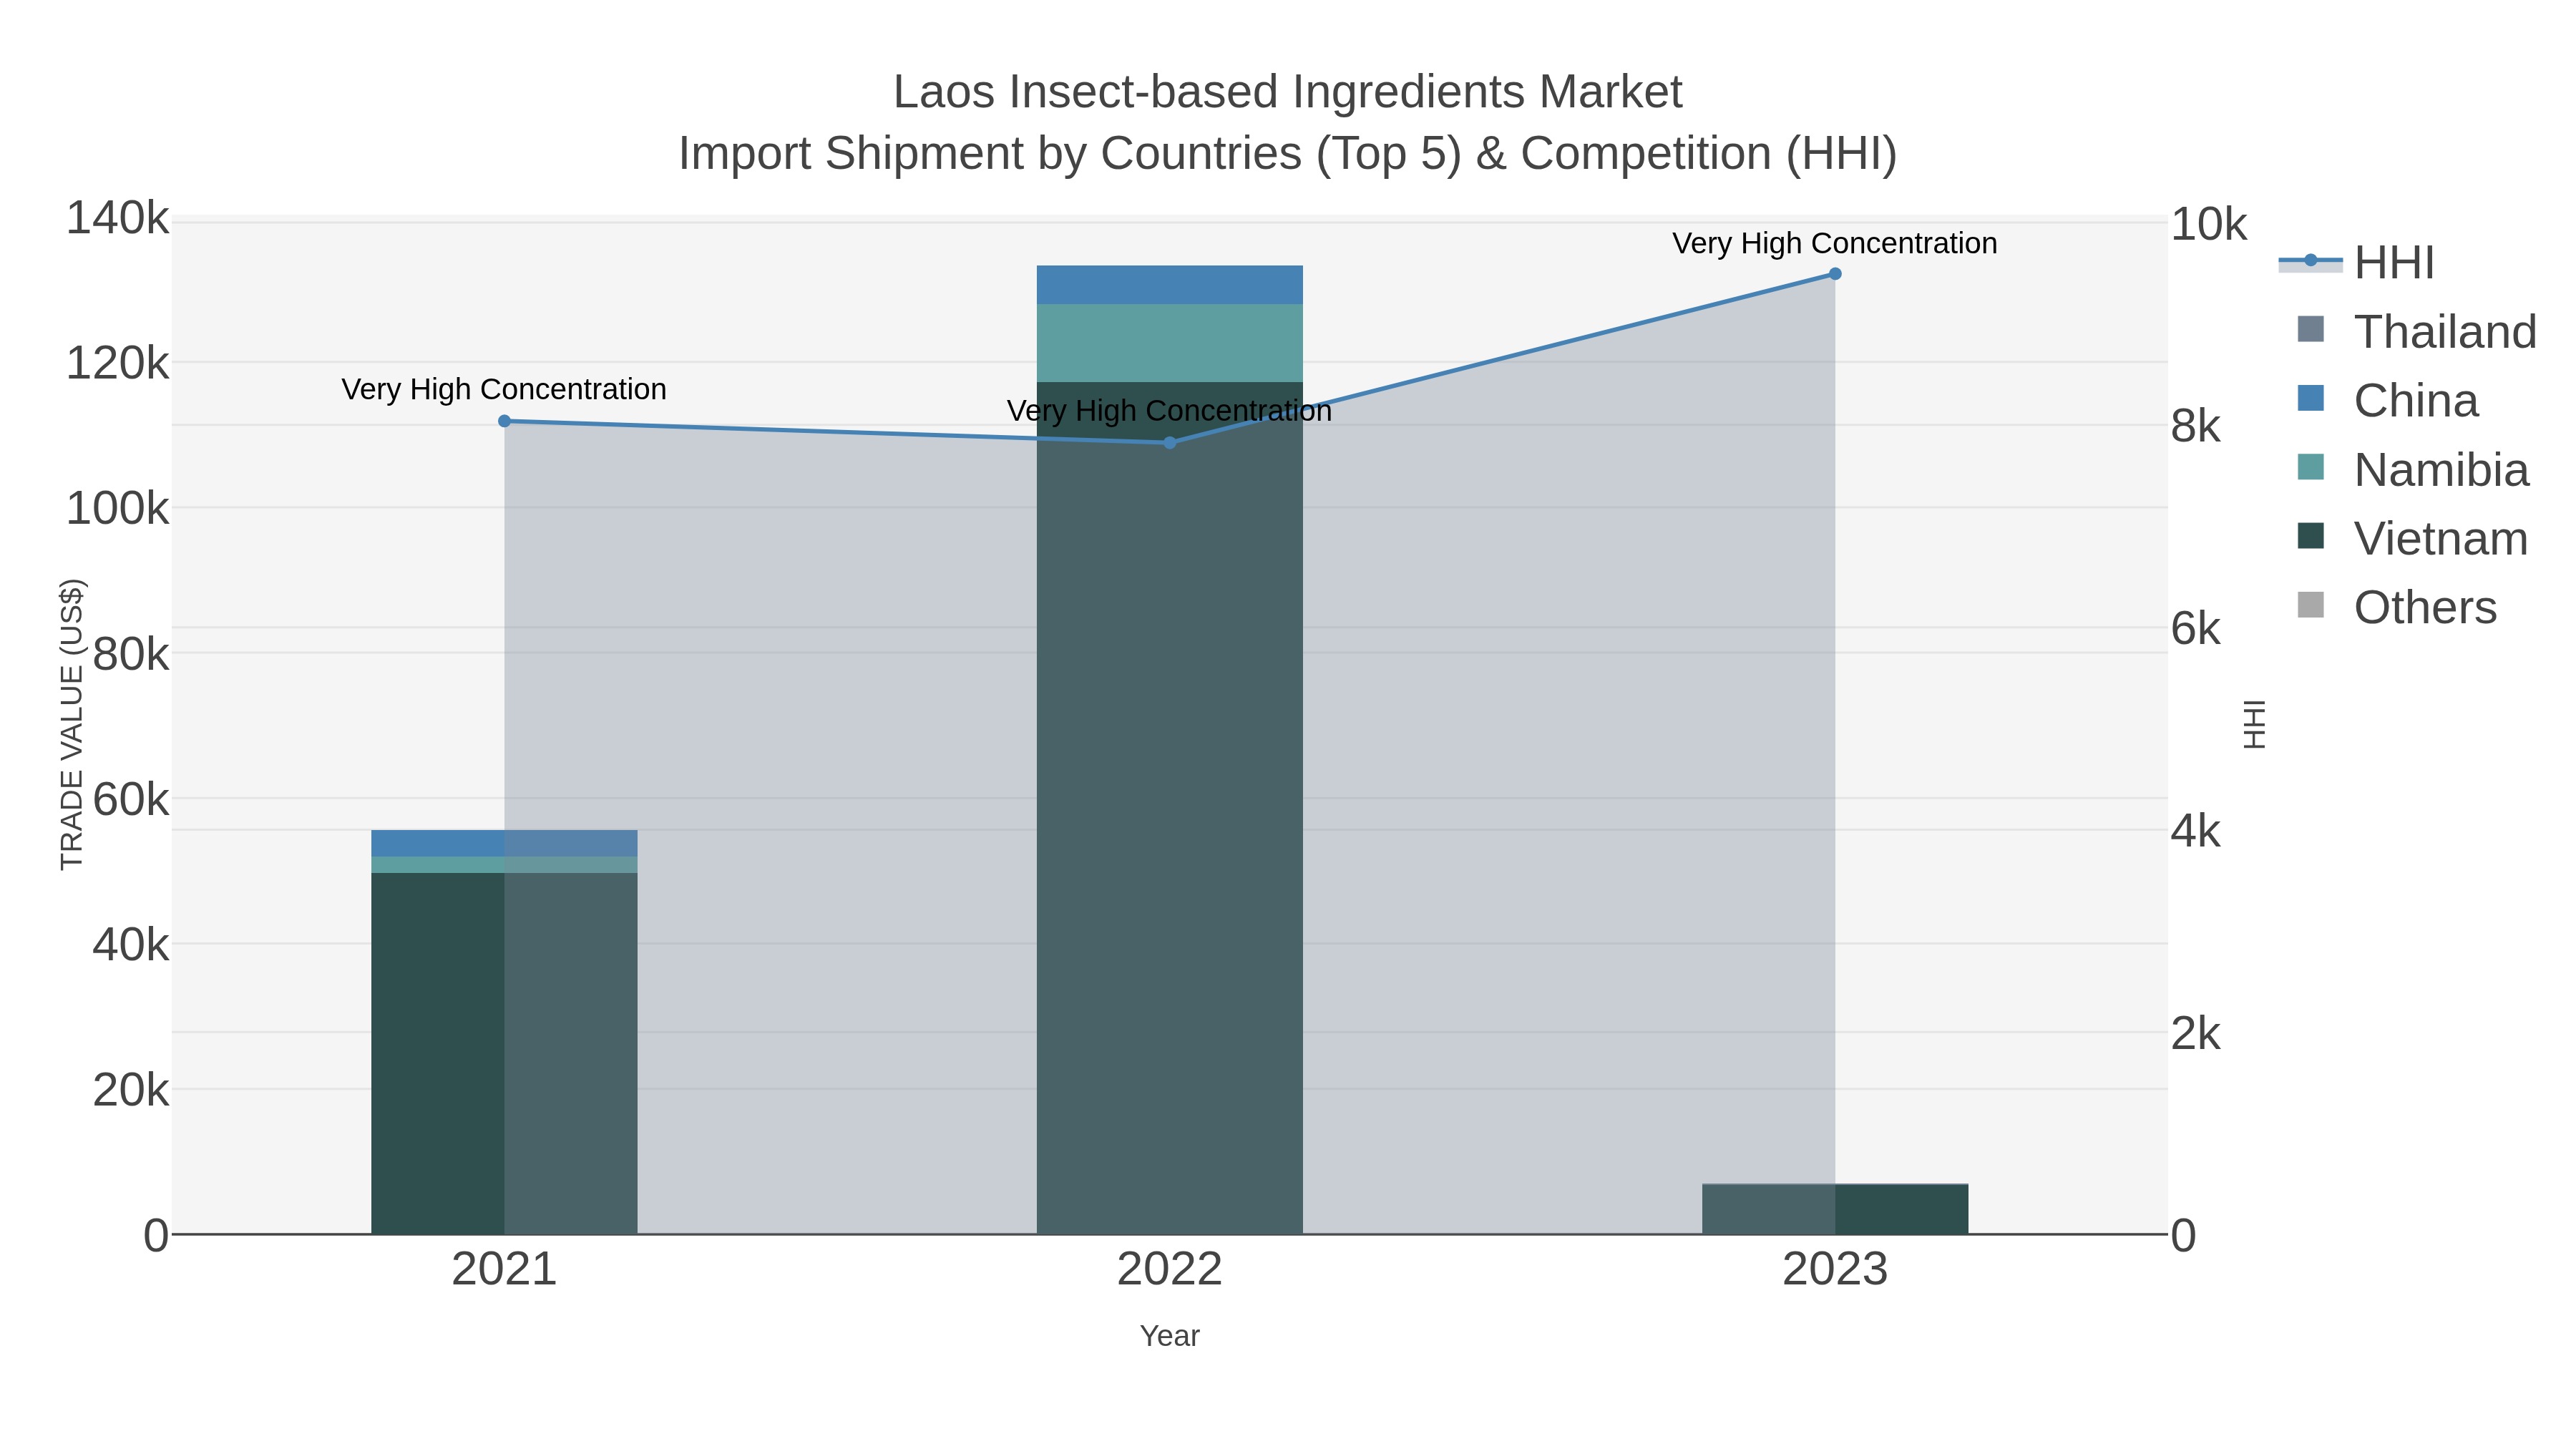Click 2023 Vietnam bar
Viewport: 2576px width, 1449px height.
coord(1835,1209)
